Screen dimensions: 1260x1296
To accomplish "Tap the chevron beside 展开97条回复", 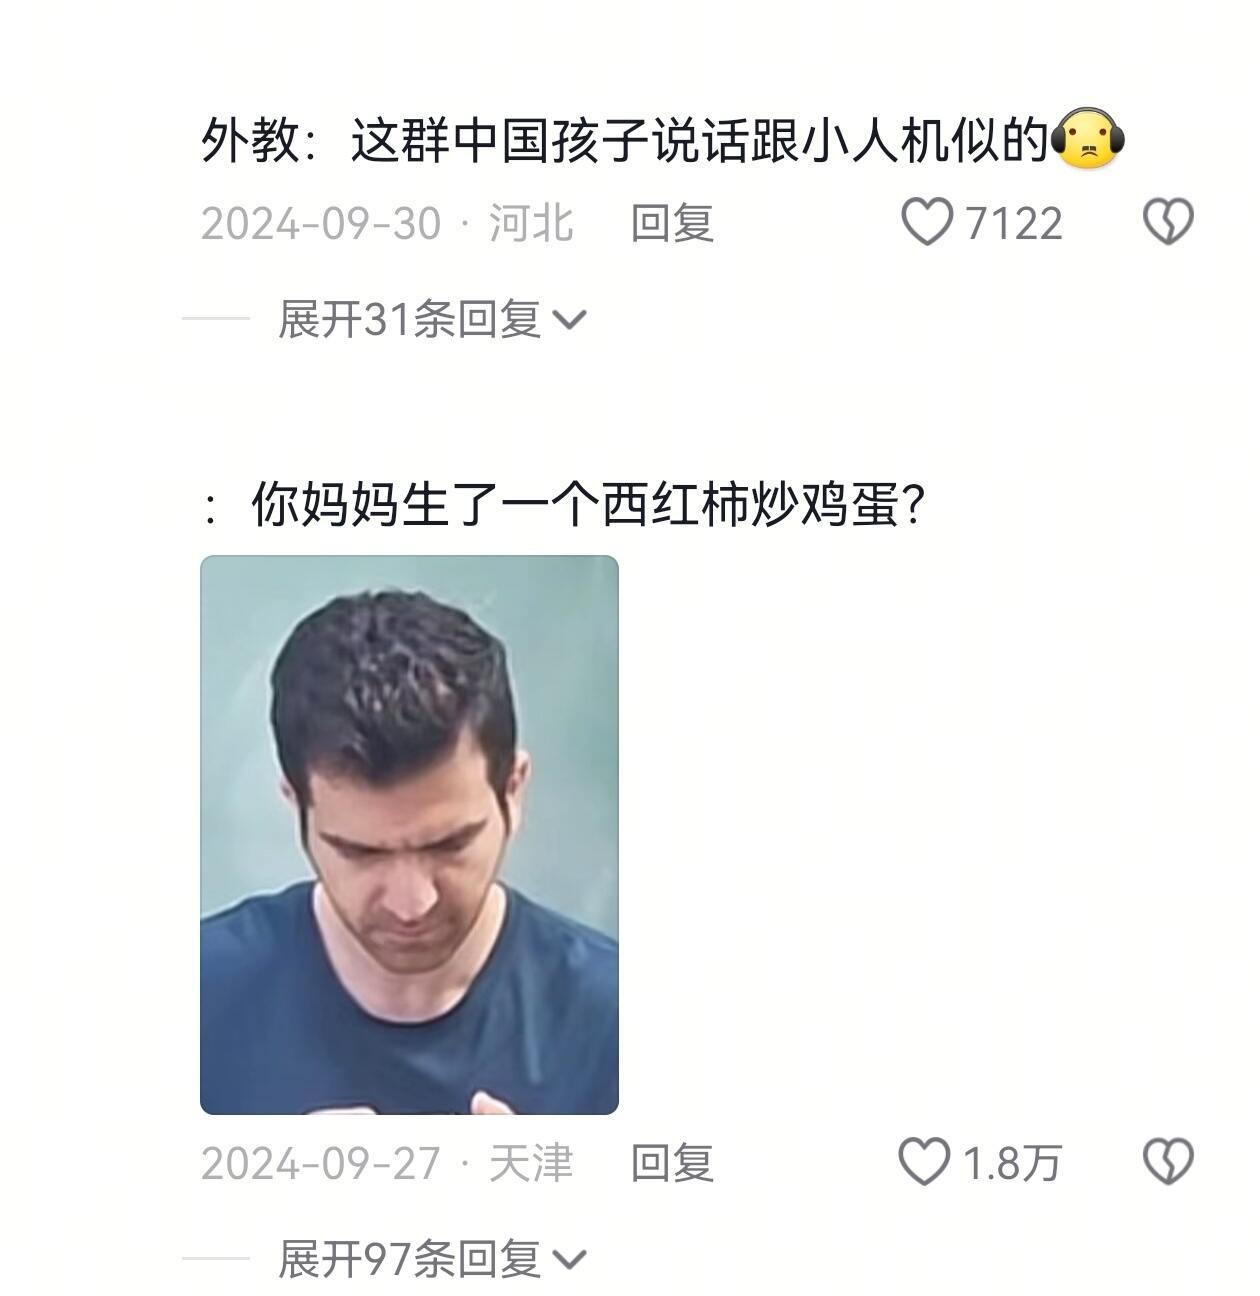I will pos(569,1260).
